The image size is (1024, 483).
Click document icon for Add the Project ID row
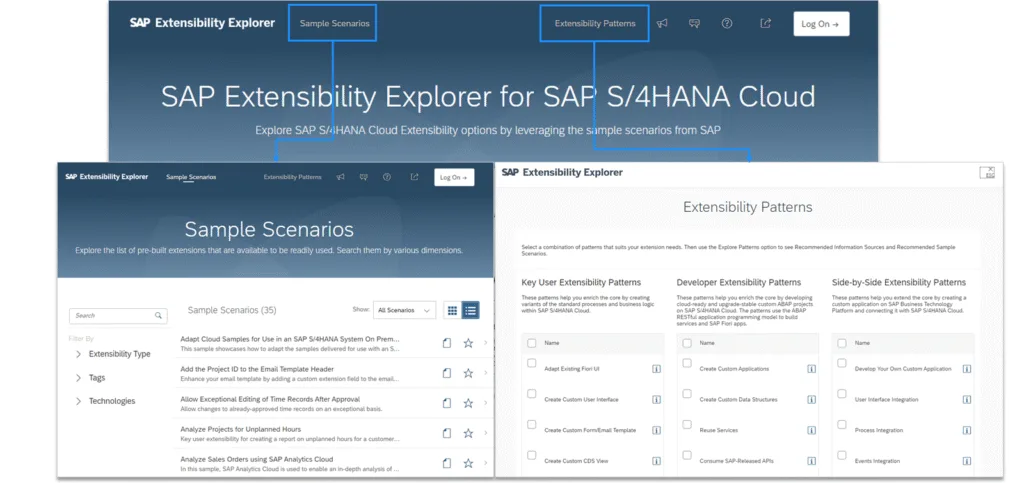pos(447,373)
